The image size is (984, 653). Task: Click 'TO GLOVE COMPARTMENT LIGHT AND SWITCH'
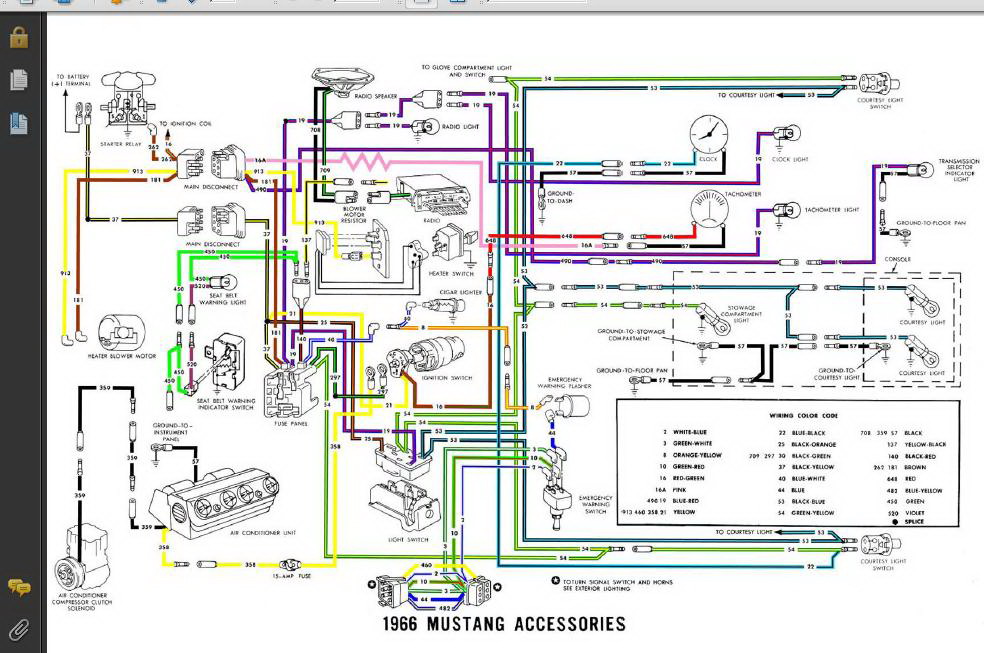[x=467, y=71]
